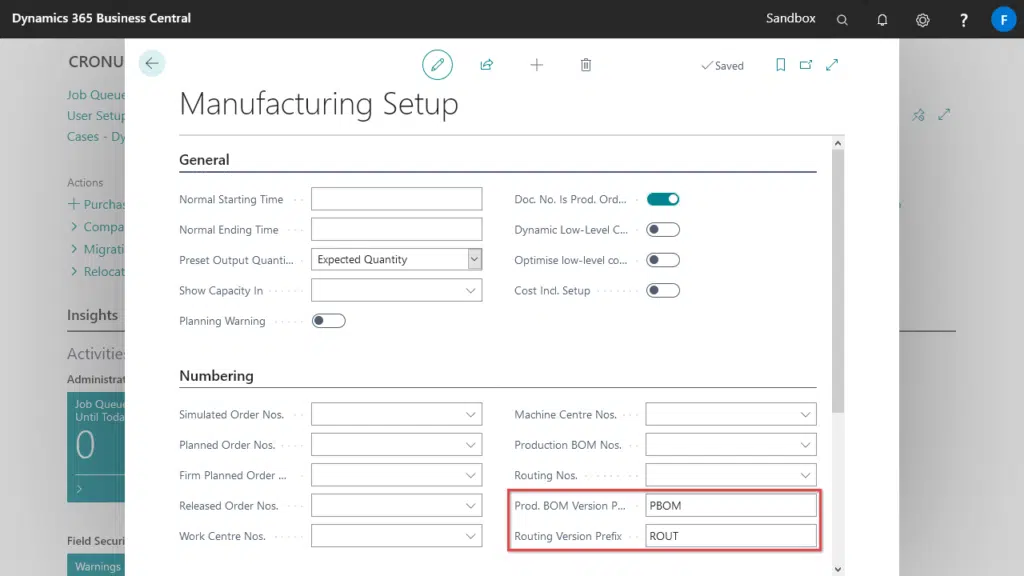Viewport: 1024px width, 576px height.
Task: Expand Show Capacity In dropdown
Action: tap(471, 291)
